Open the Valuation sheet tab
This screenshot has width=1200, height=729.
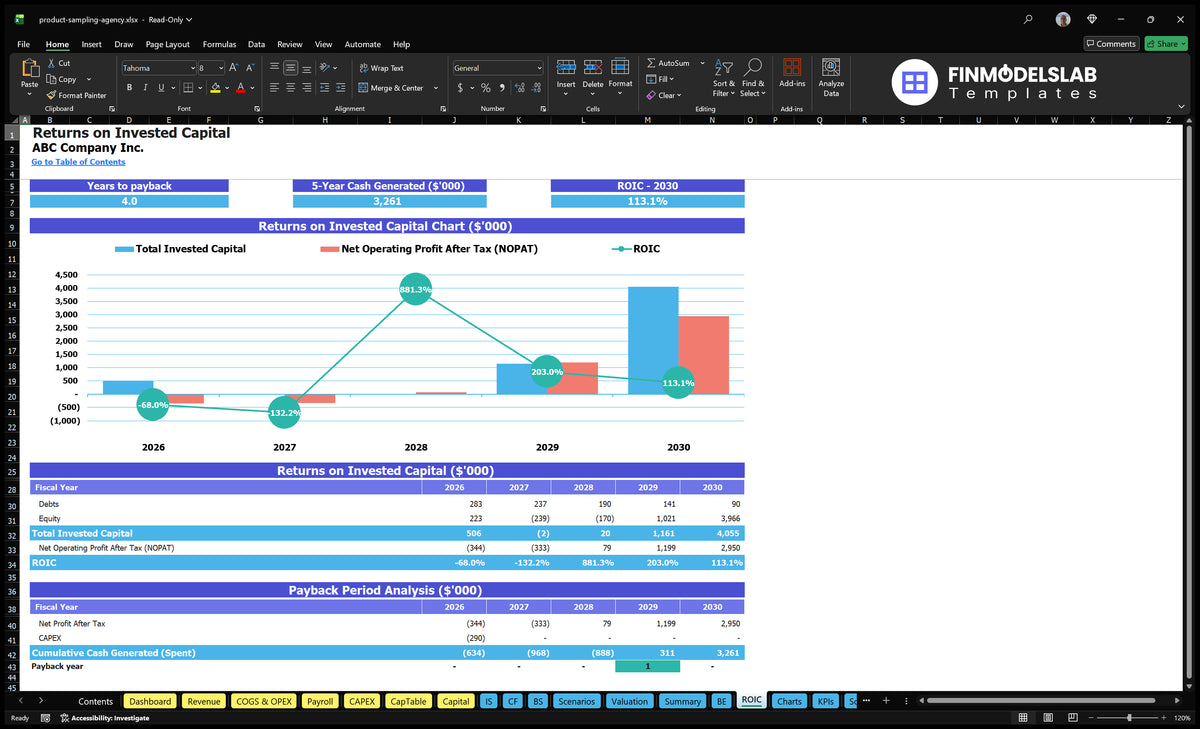click(629, 701)
